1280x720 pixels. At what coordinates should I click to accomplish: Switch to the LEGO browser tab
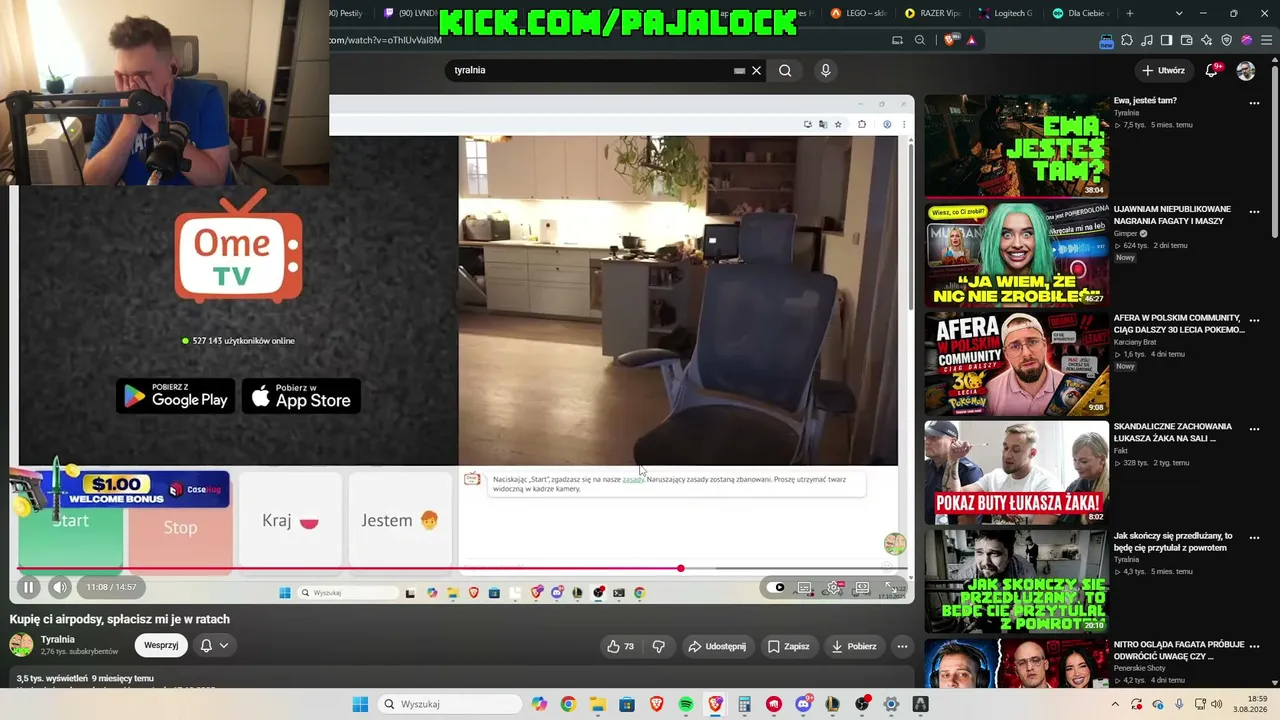coord(859,13)
